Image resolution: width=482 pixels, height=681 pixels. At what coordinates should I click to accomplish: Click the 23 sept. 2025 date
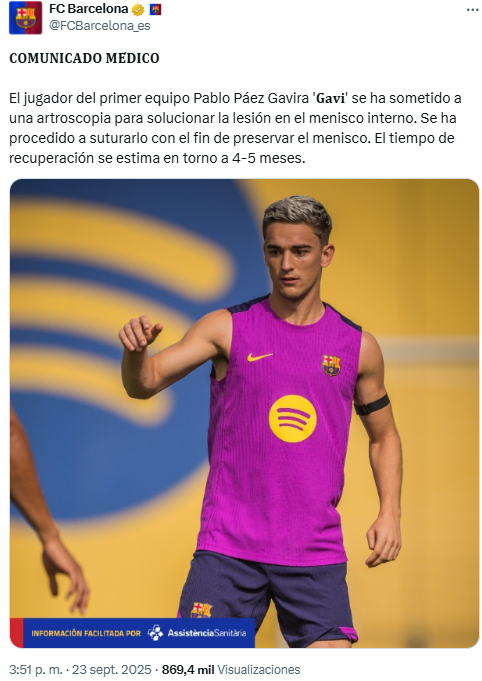(112, 670)
